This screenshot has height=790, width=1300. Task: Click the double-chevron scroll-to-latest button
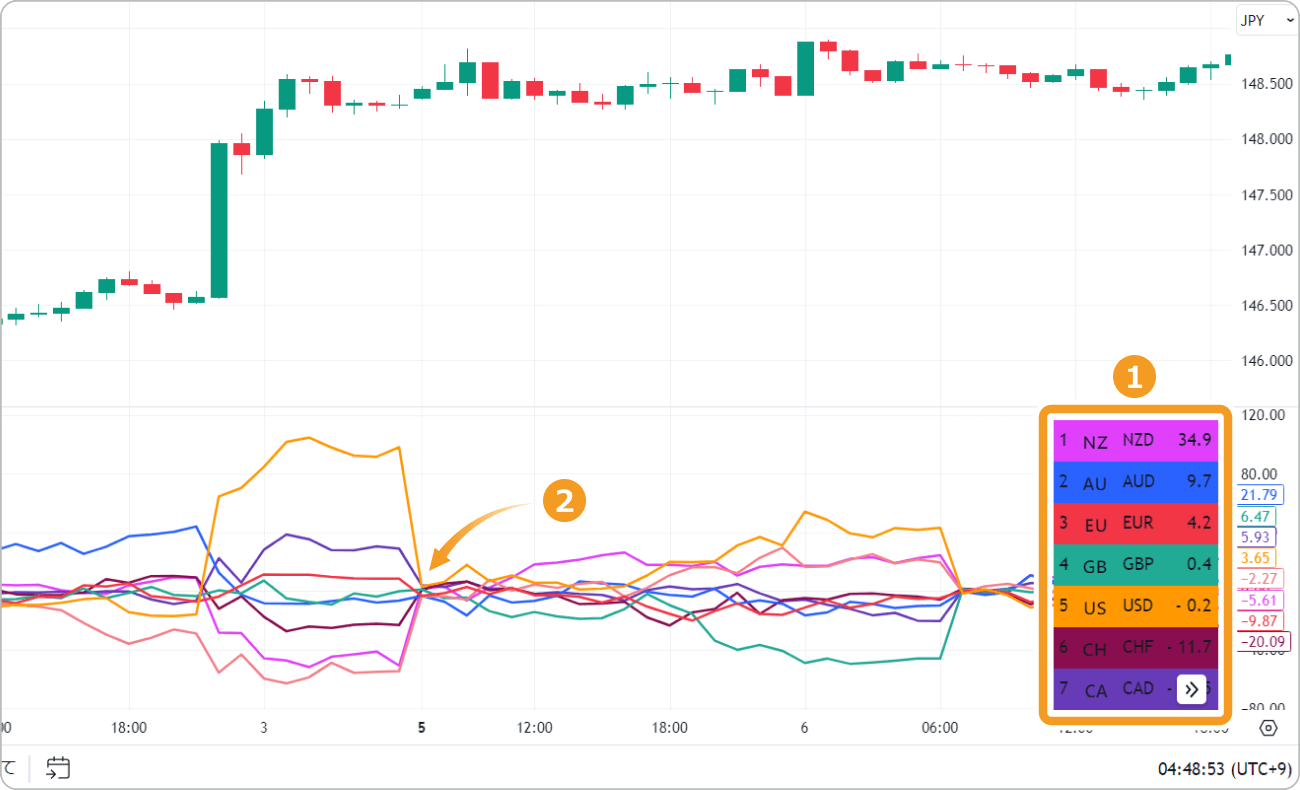click(x=1191, y=689)
